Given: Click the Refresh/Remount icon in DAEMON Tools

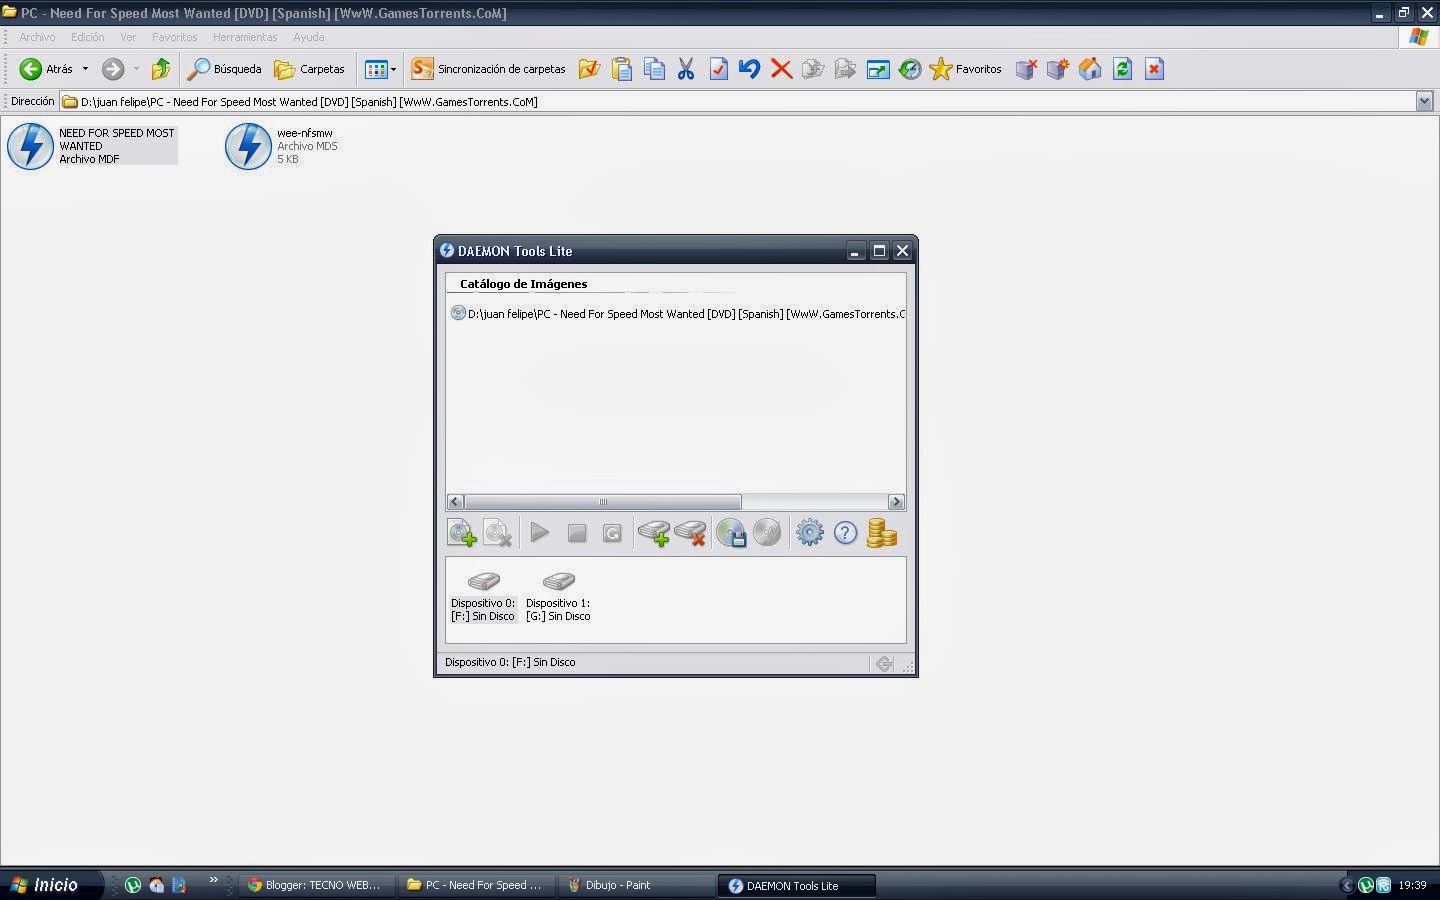Looking at the screenshot, I should [x=613, y=533].
